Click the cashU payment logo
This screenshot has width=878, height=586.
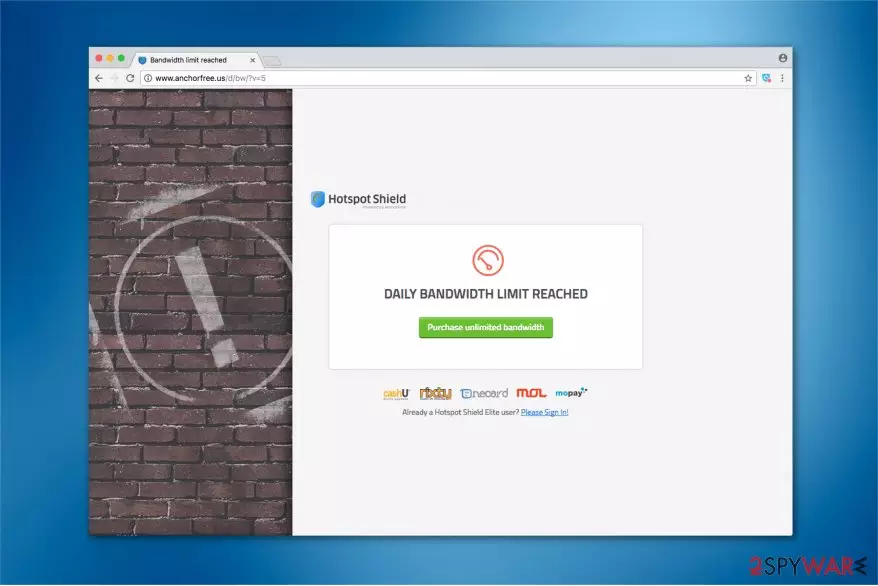pyautogui.click(x=396, y=393)
